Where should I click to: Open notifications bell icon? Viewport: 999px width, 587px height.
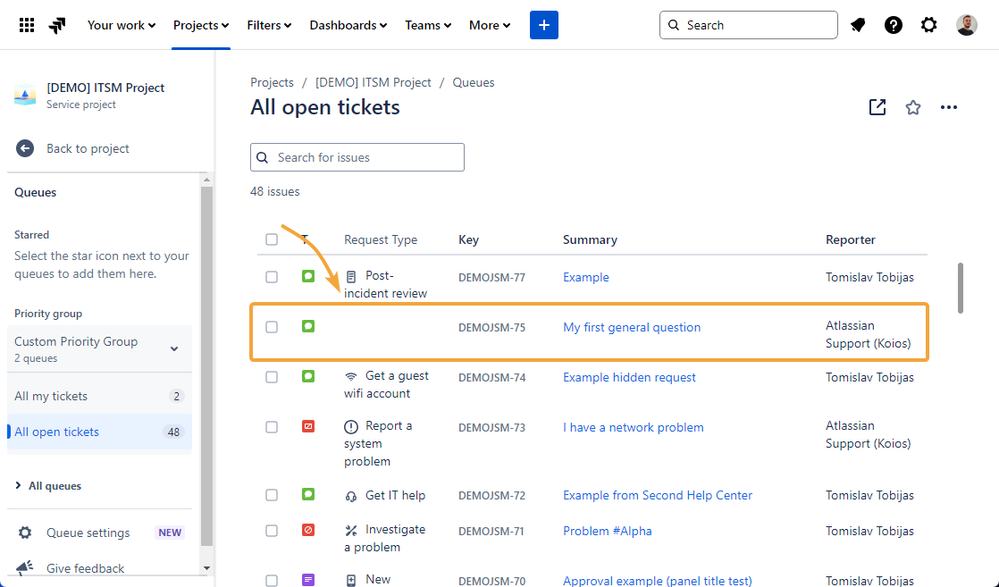pyautogui.click(x=858, y=25)
